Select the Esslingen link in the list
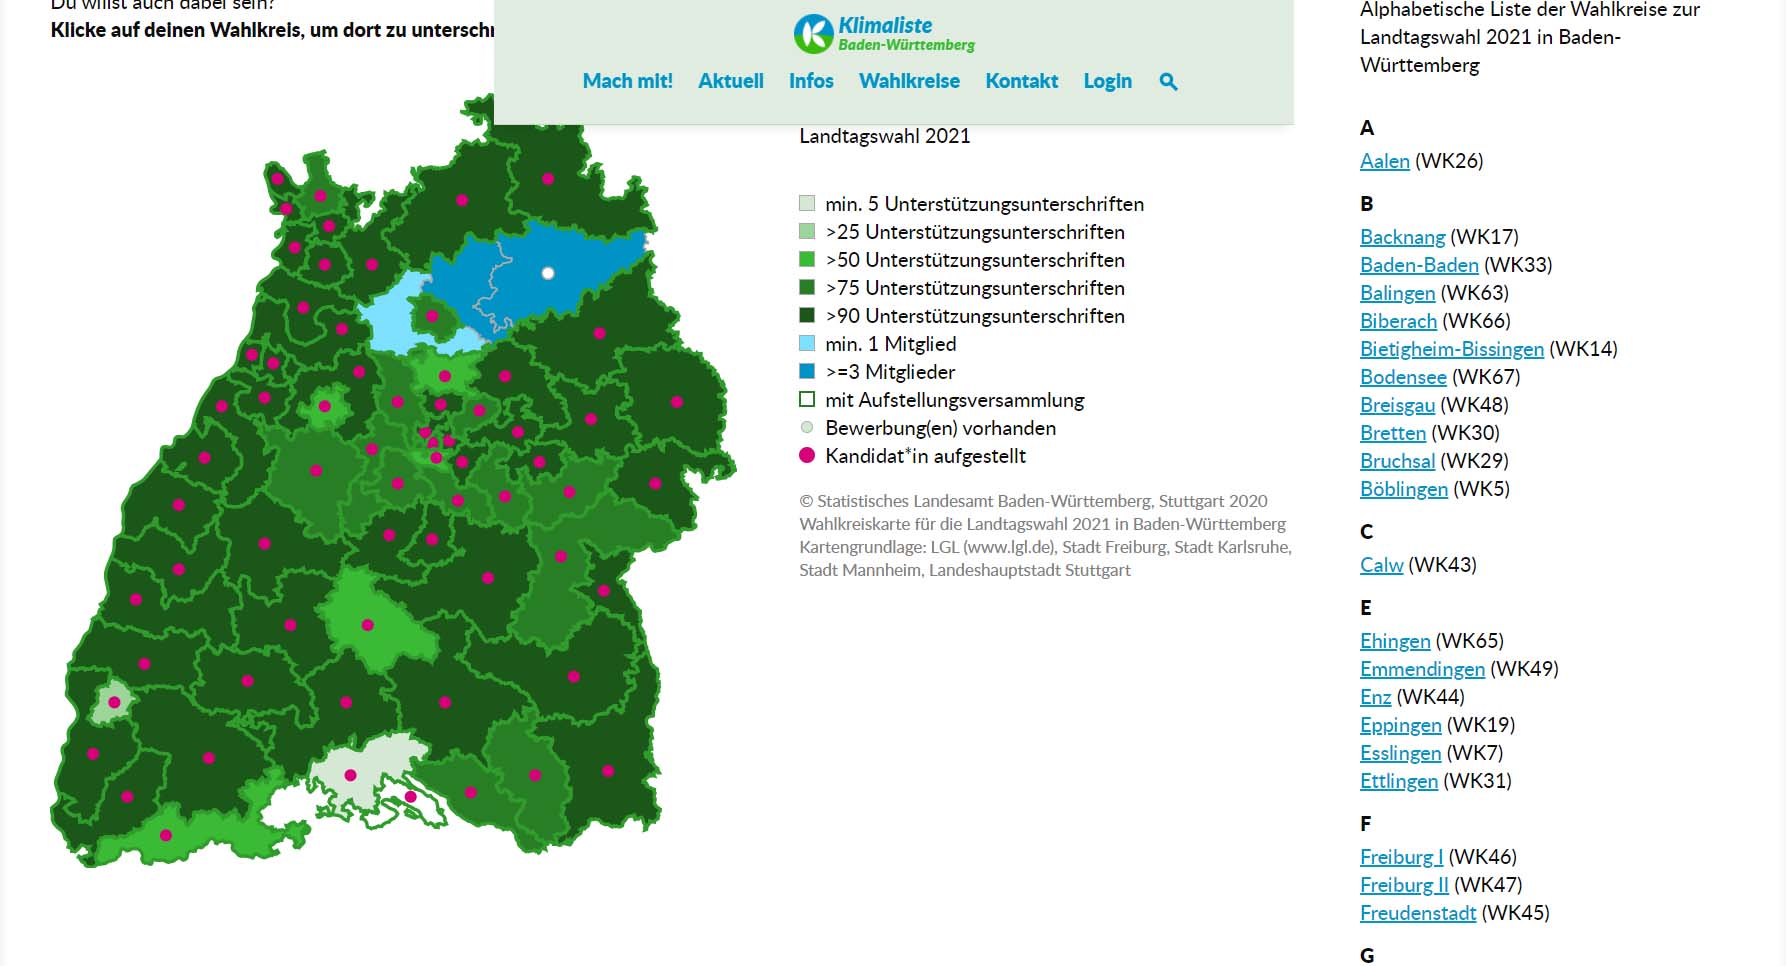Screen dimensions: 1786x966 click(1400, 753)
